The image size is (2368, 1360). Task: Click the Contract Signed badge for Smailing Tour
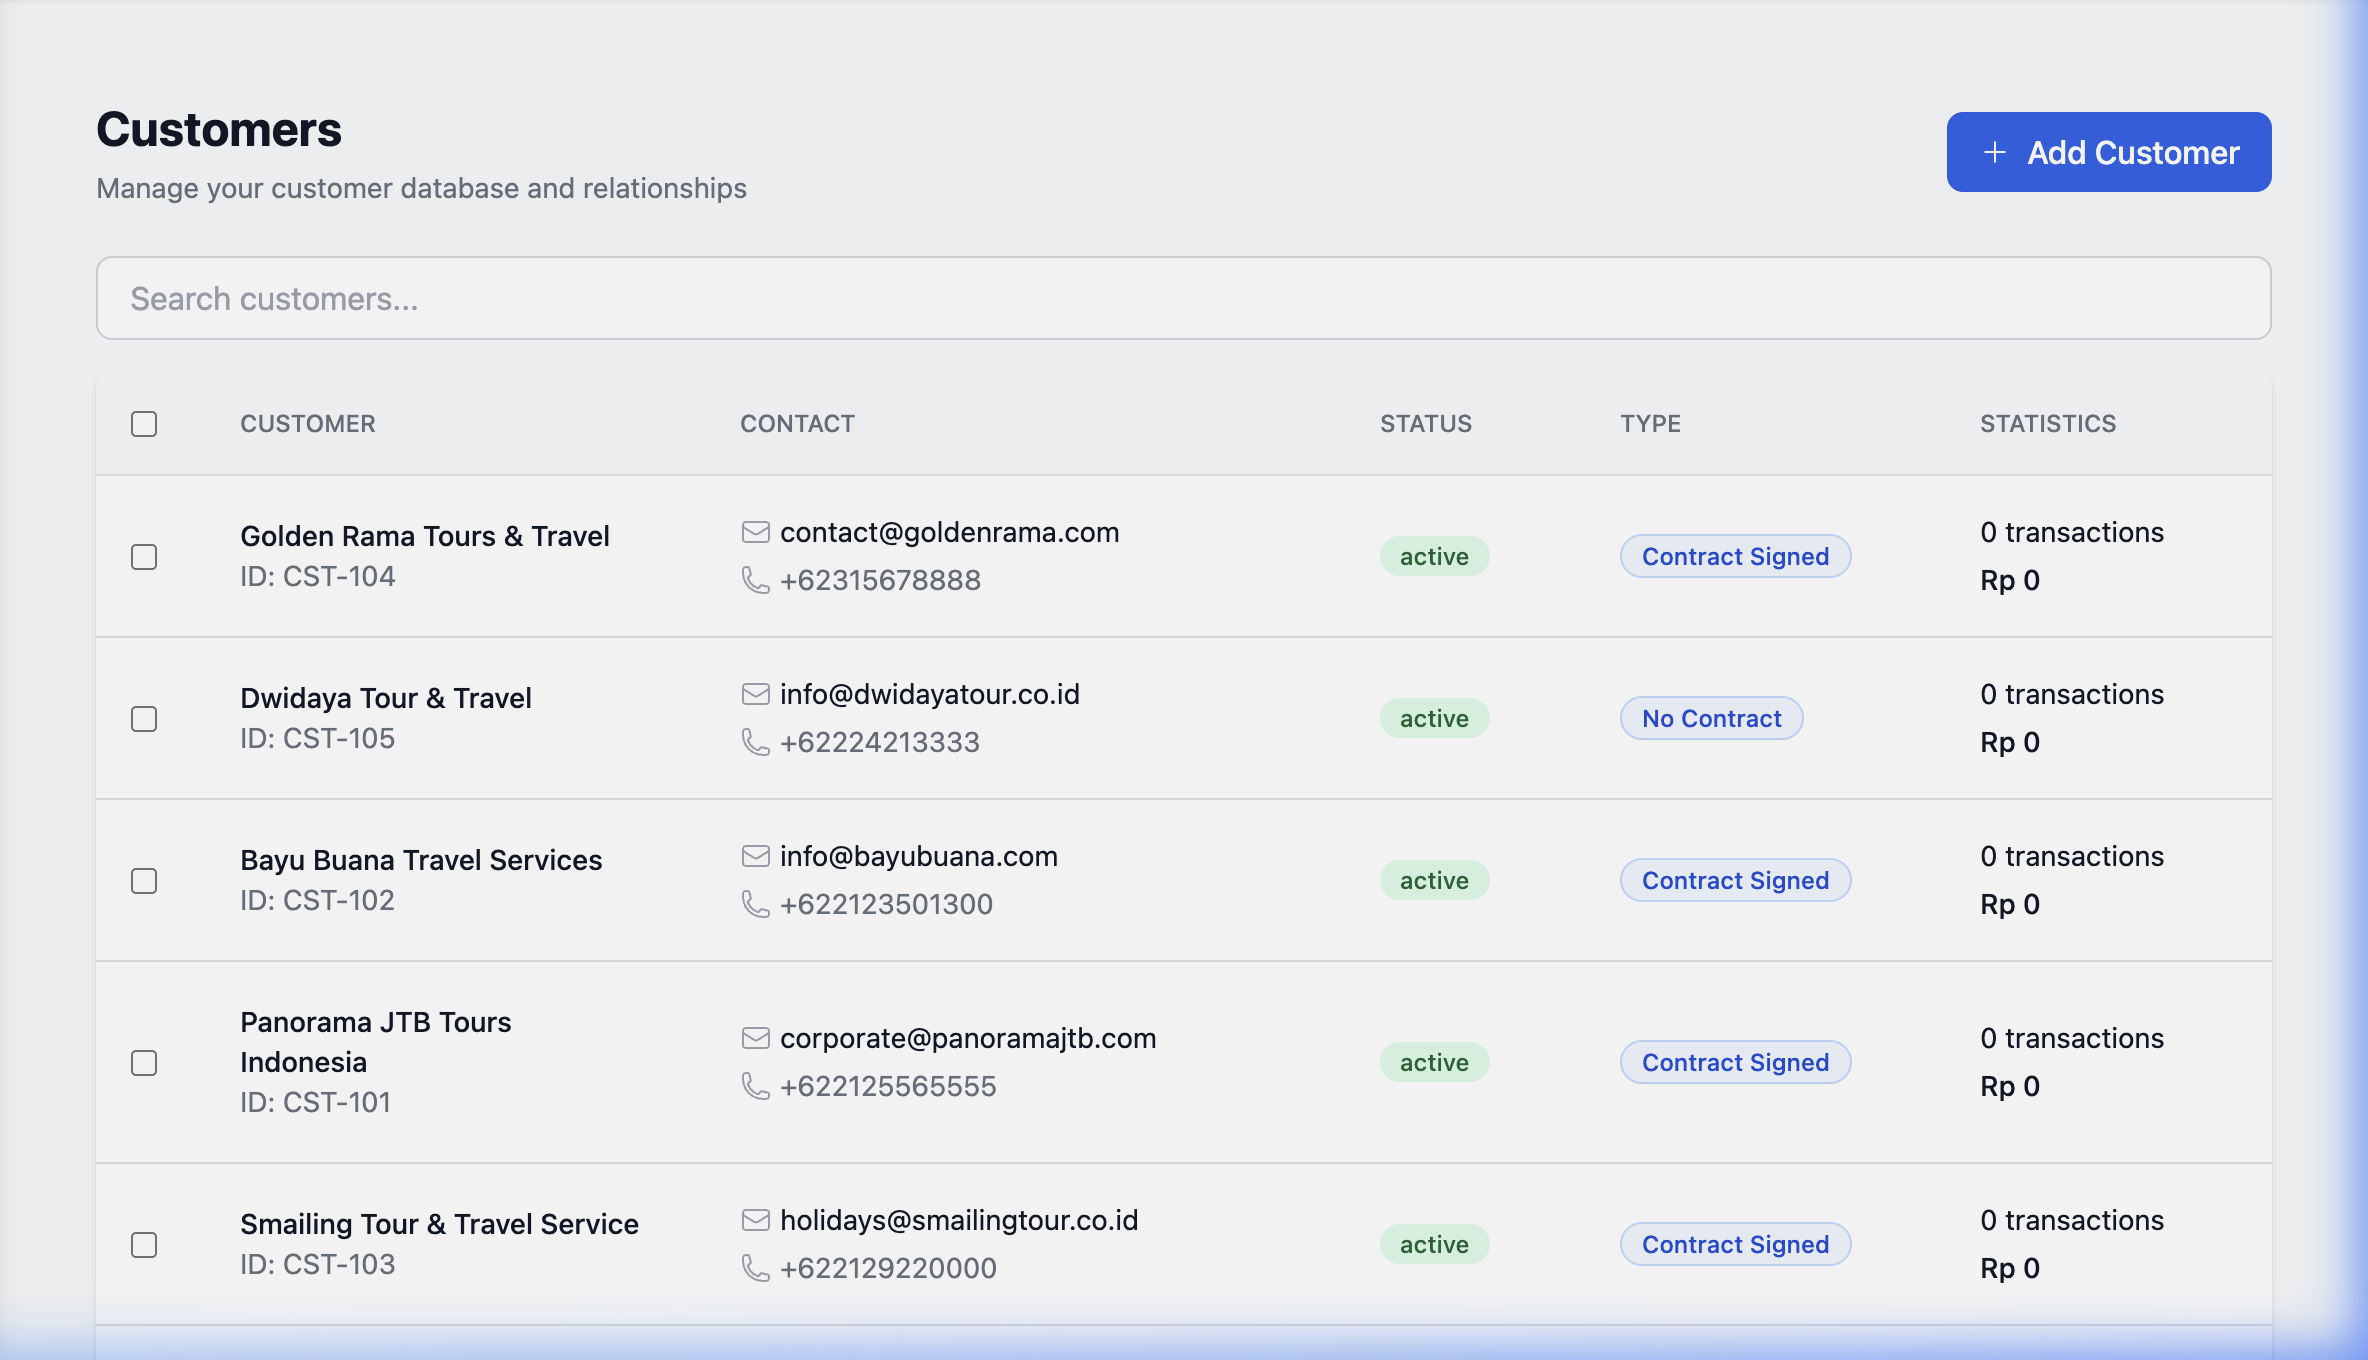tap(1735, 1244)
